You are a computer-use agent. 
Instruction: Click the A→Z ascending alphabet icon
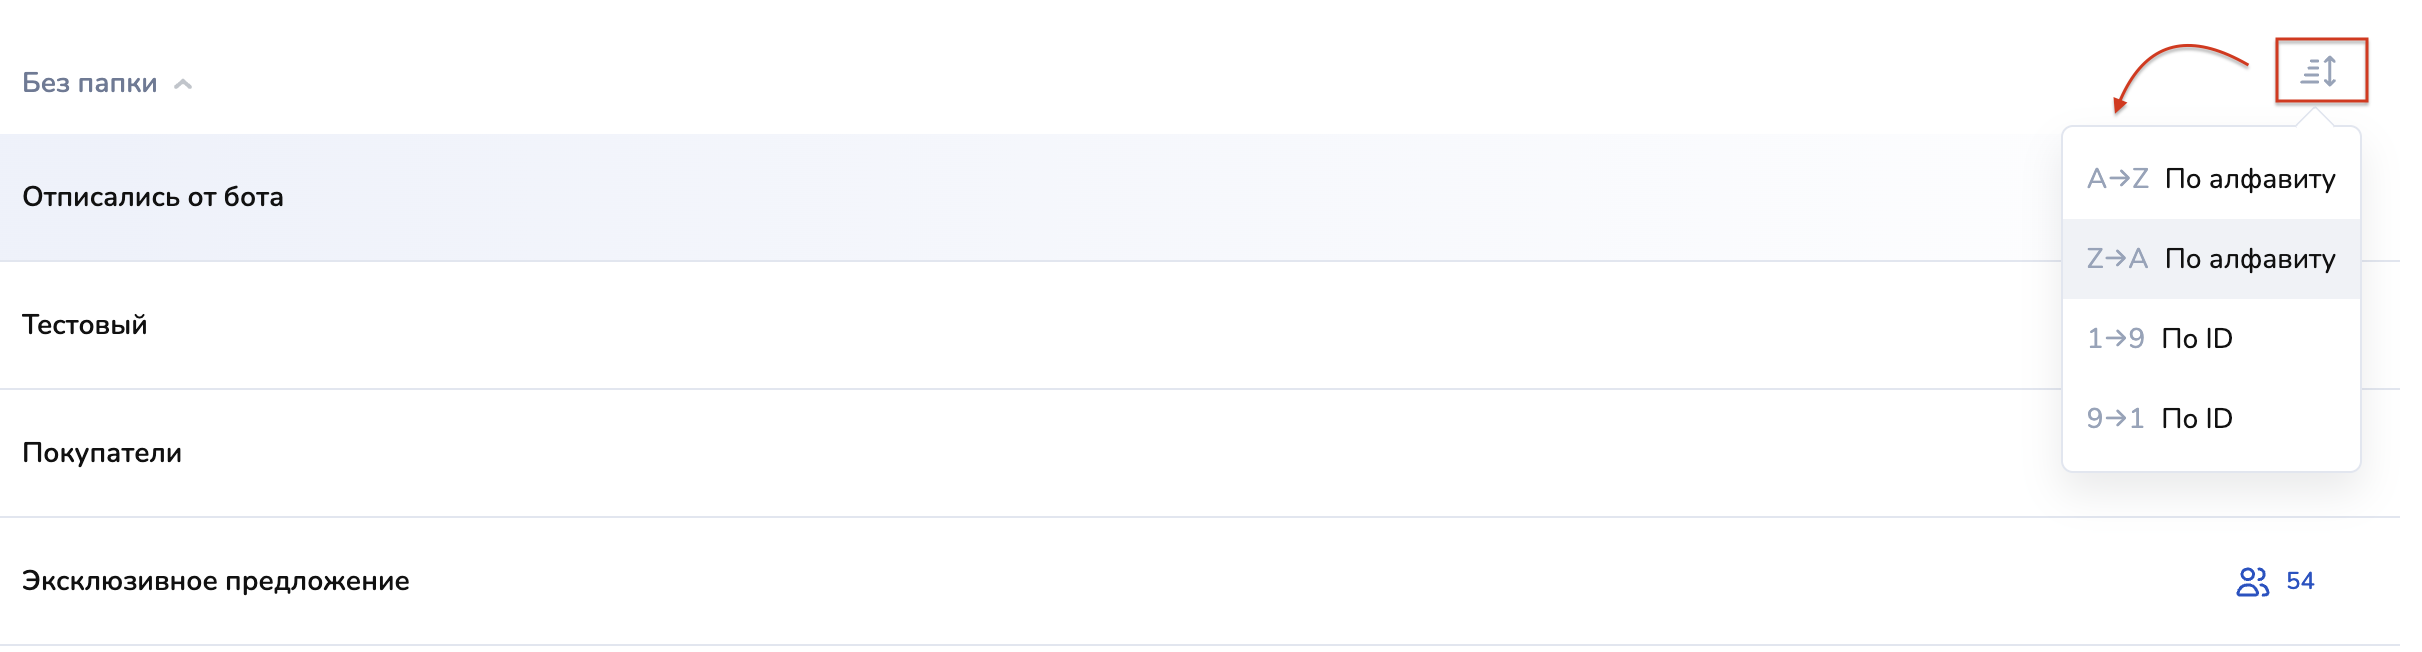[2117, 179]
